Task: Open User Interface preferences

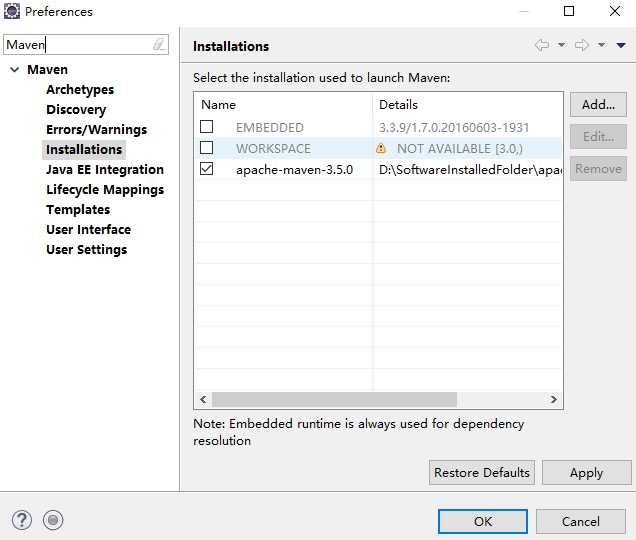Action: [x=88, y=229]
